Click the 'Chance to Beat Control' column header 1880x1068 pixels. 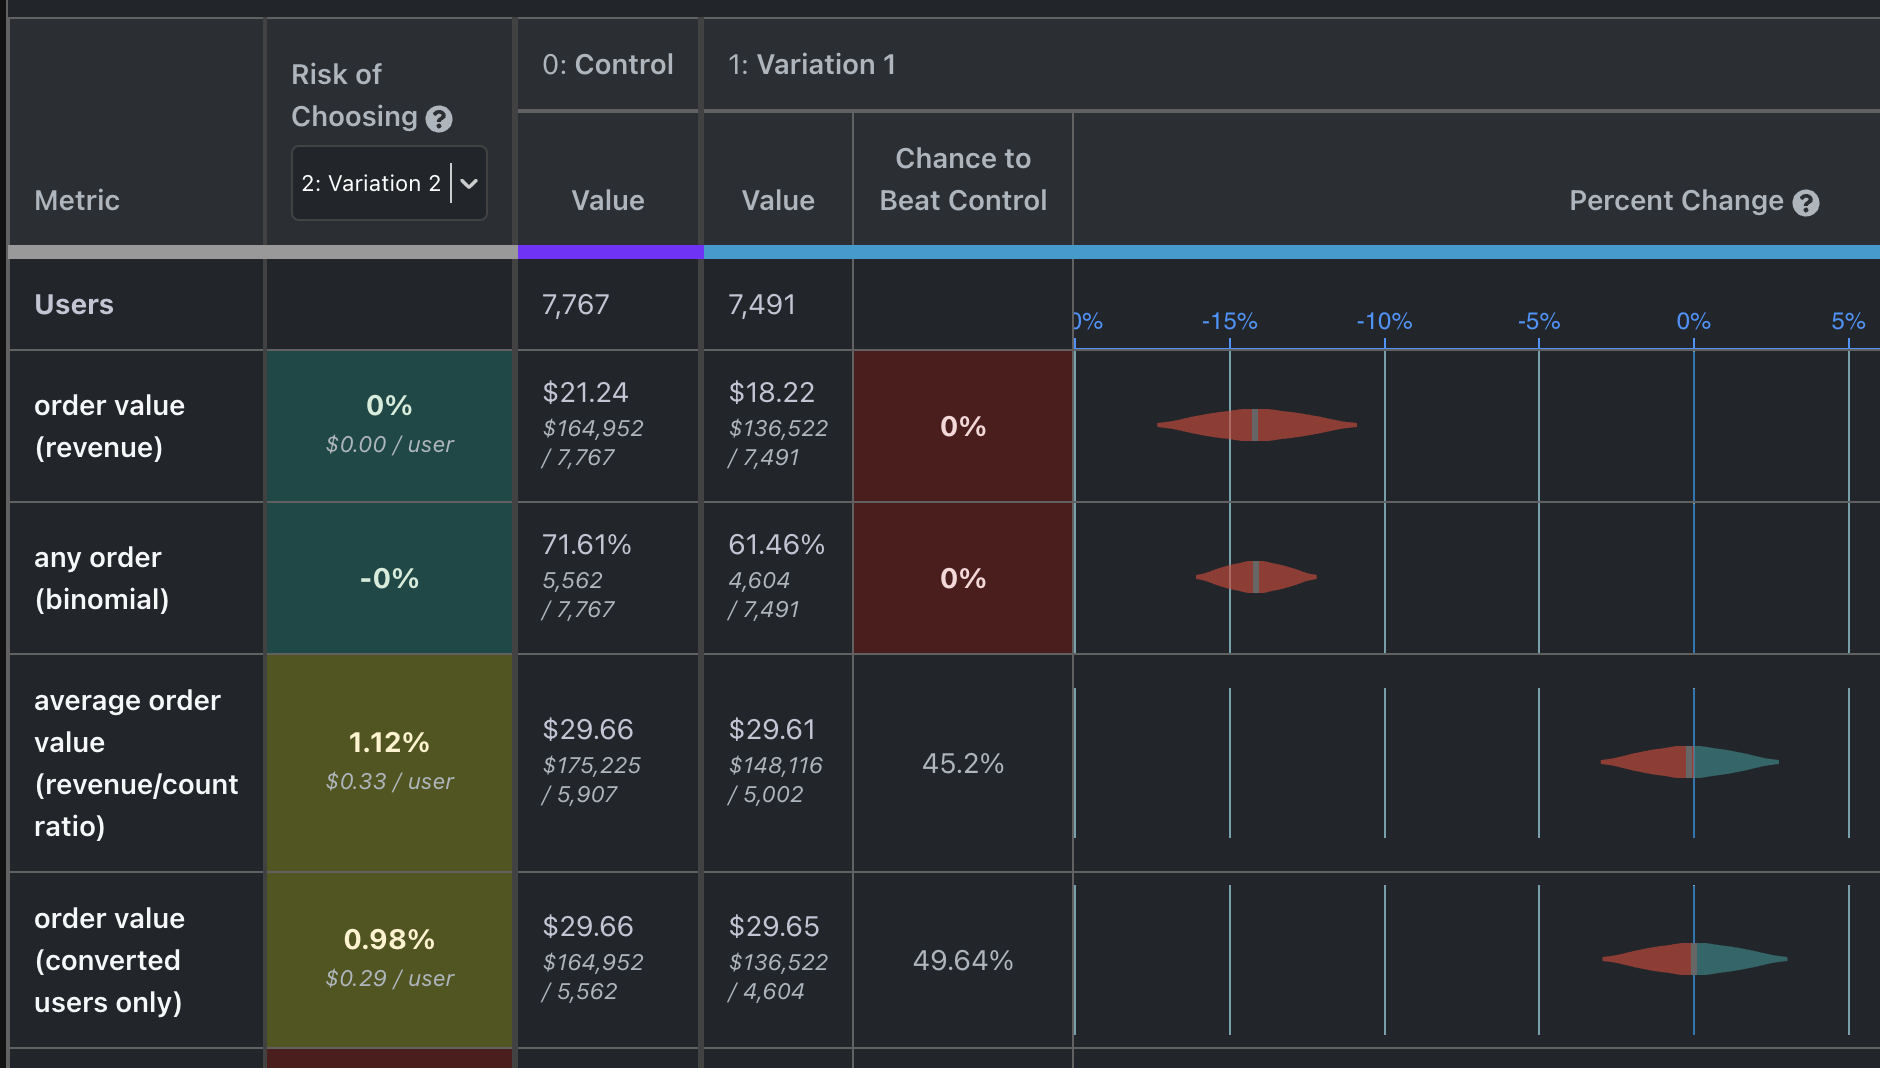tap(961, 178)
